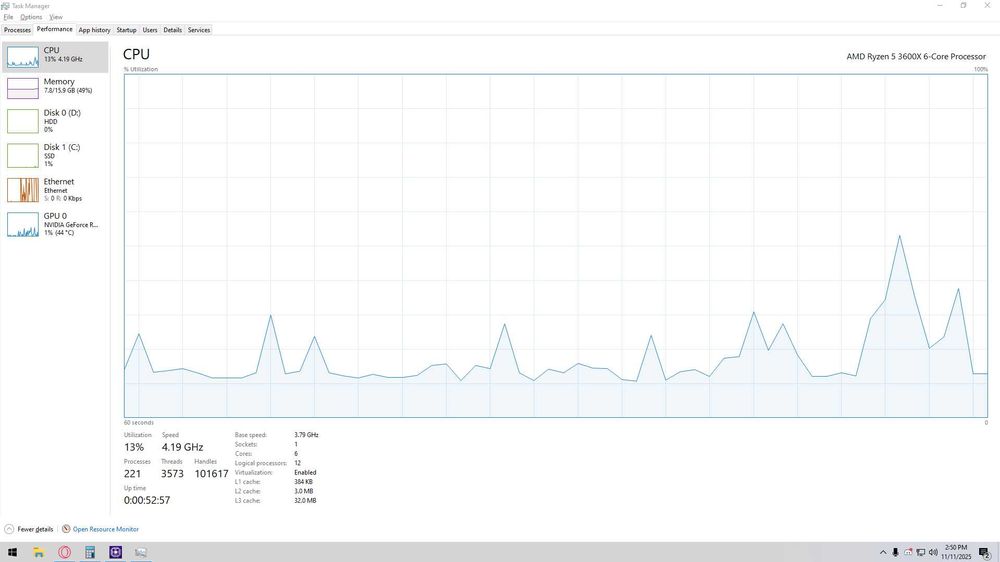
Task: Switch to the Services tab
Action: 199,30
